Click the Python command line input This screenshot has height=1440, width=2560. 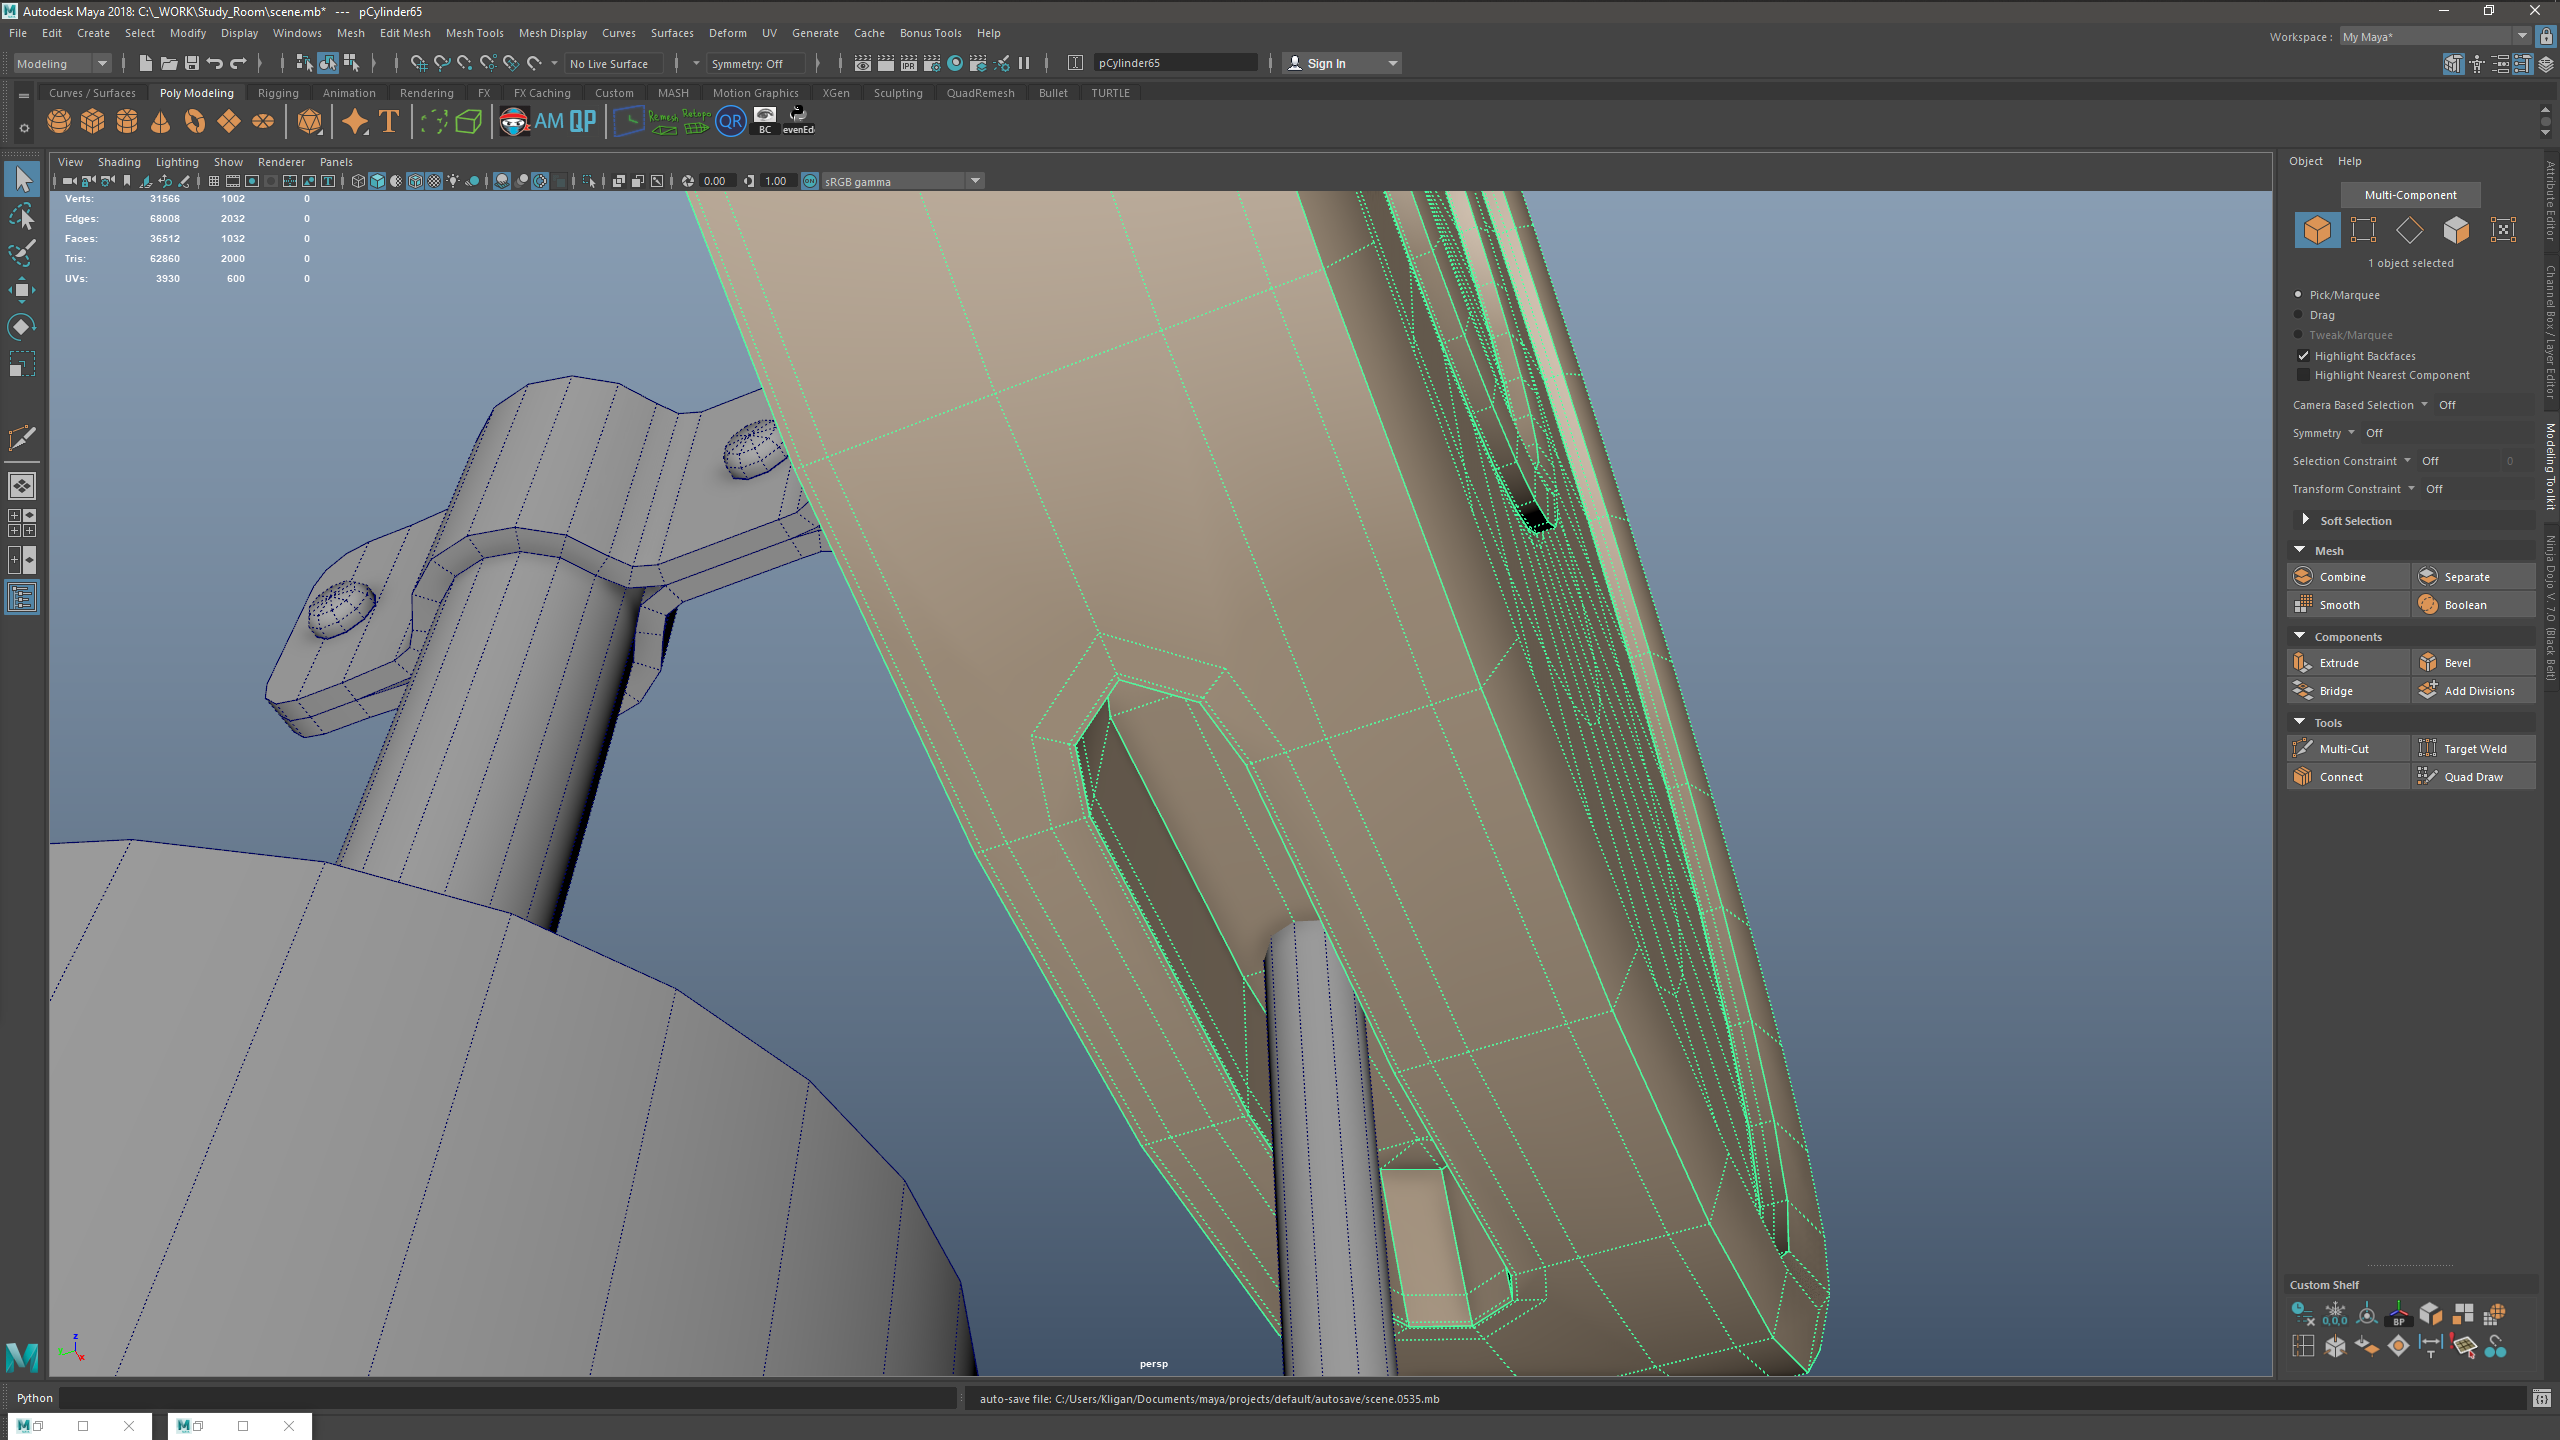508,1398
